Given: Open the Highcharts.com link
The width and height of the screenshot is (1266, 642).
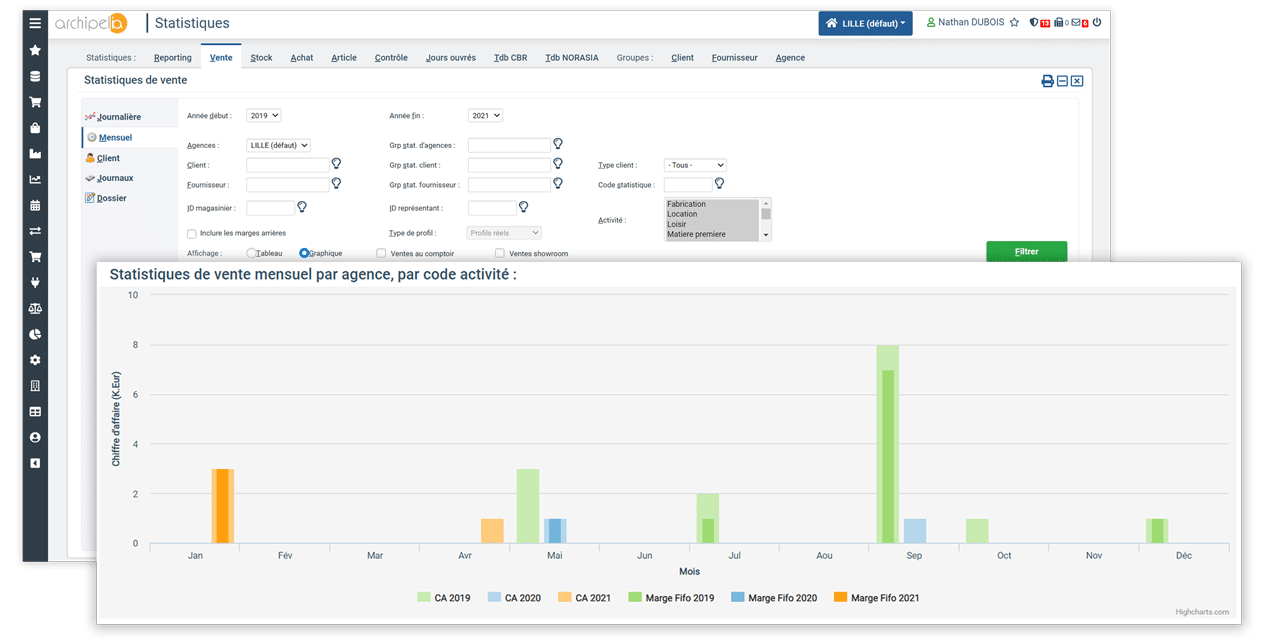Looking at the screenshot, I should pos(1202,612).
